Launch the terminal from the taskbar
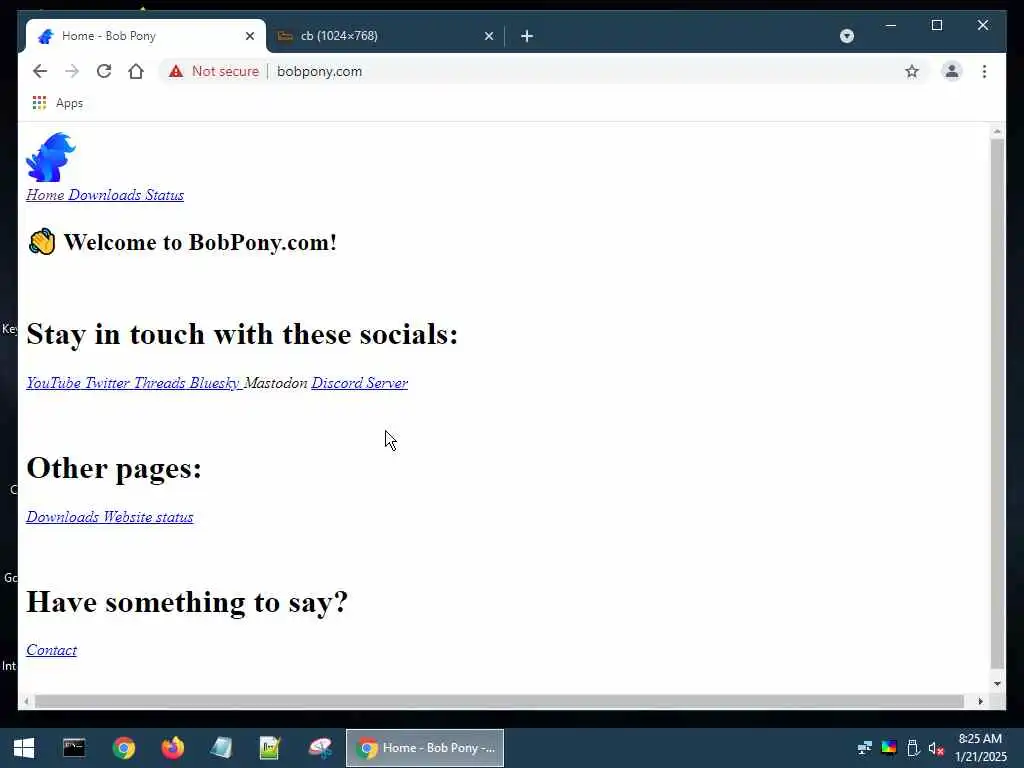 click(x=74, y=748)
